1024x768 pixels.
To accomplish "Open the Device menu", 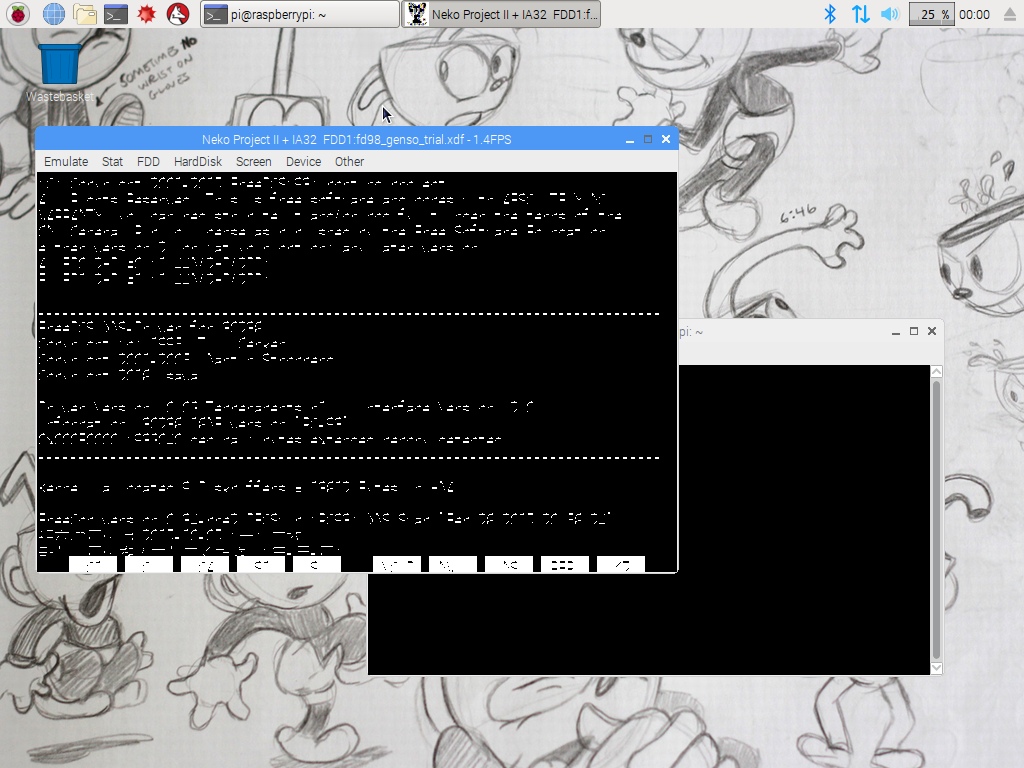I will (x=304, y=161).
